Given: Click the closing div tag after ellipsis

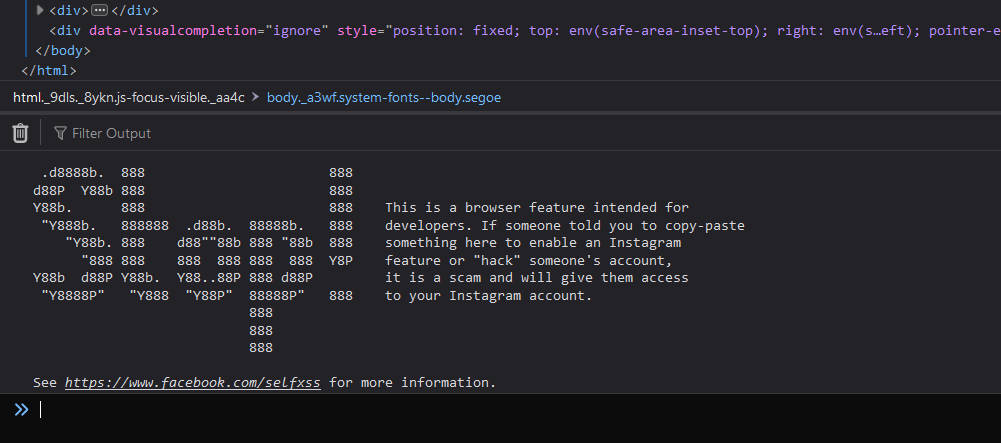Looking at the screenshot, I should (134, 10).
